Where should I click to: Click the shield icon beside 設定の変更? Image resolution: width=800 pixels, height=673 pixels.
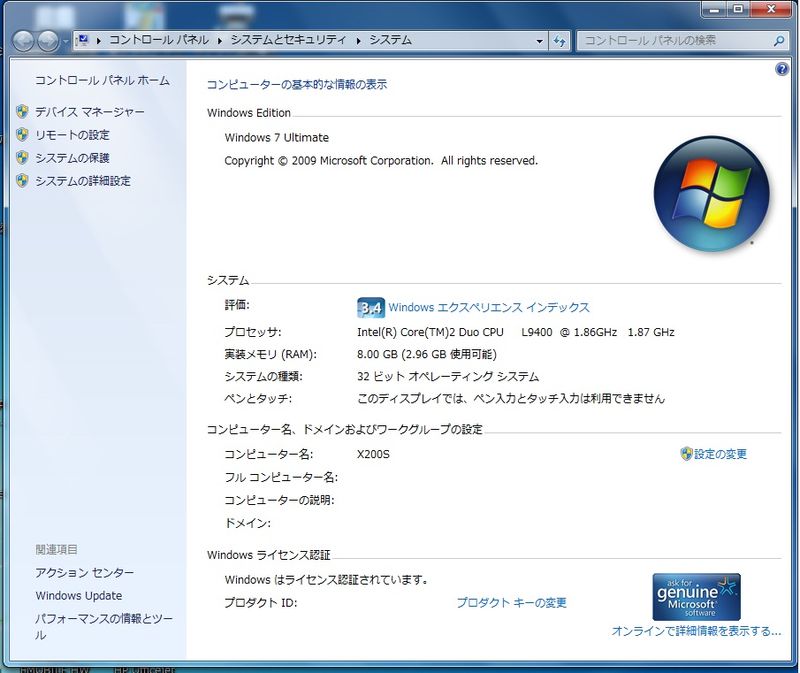click(686, 453)
